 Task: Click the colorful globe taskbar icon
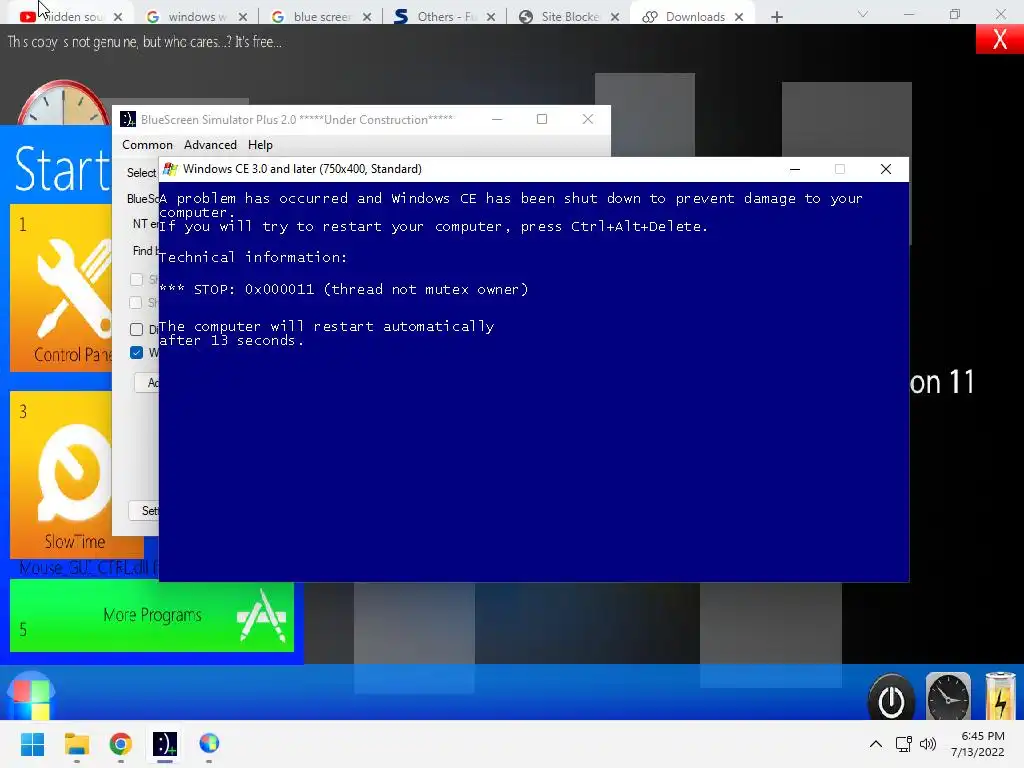(x=209, y=744)
